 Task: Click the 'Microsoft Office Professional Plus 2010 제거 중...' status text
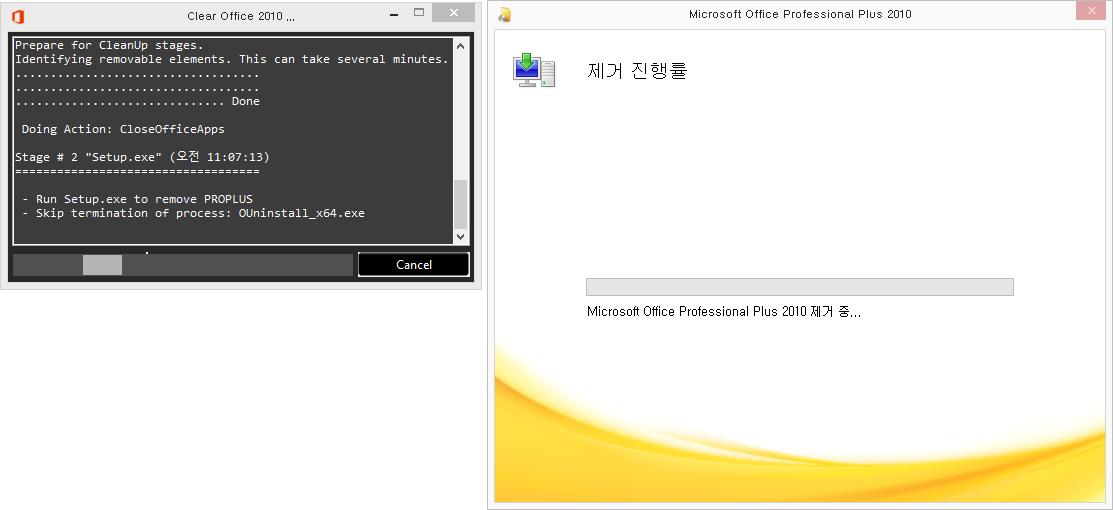click(724, 312)
